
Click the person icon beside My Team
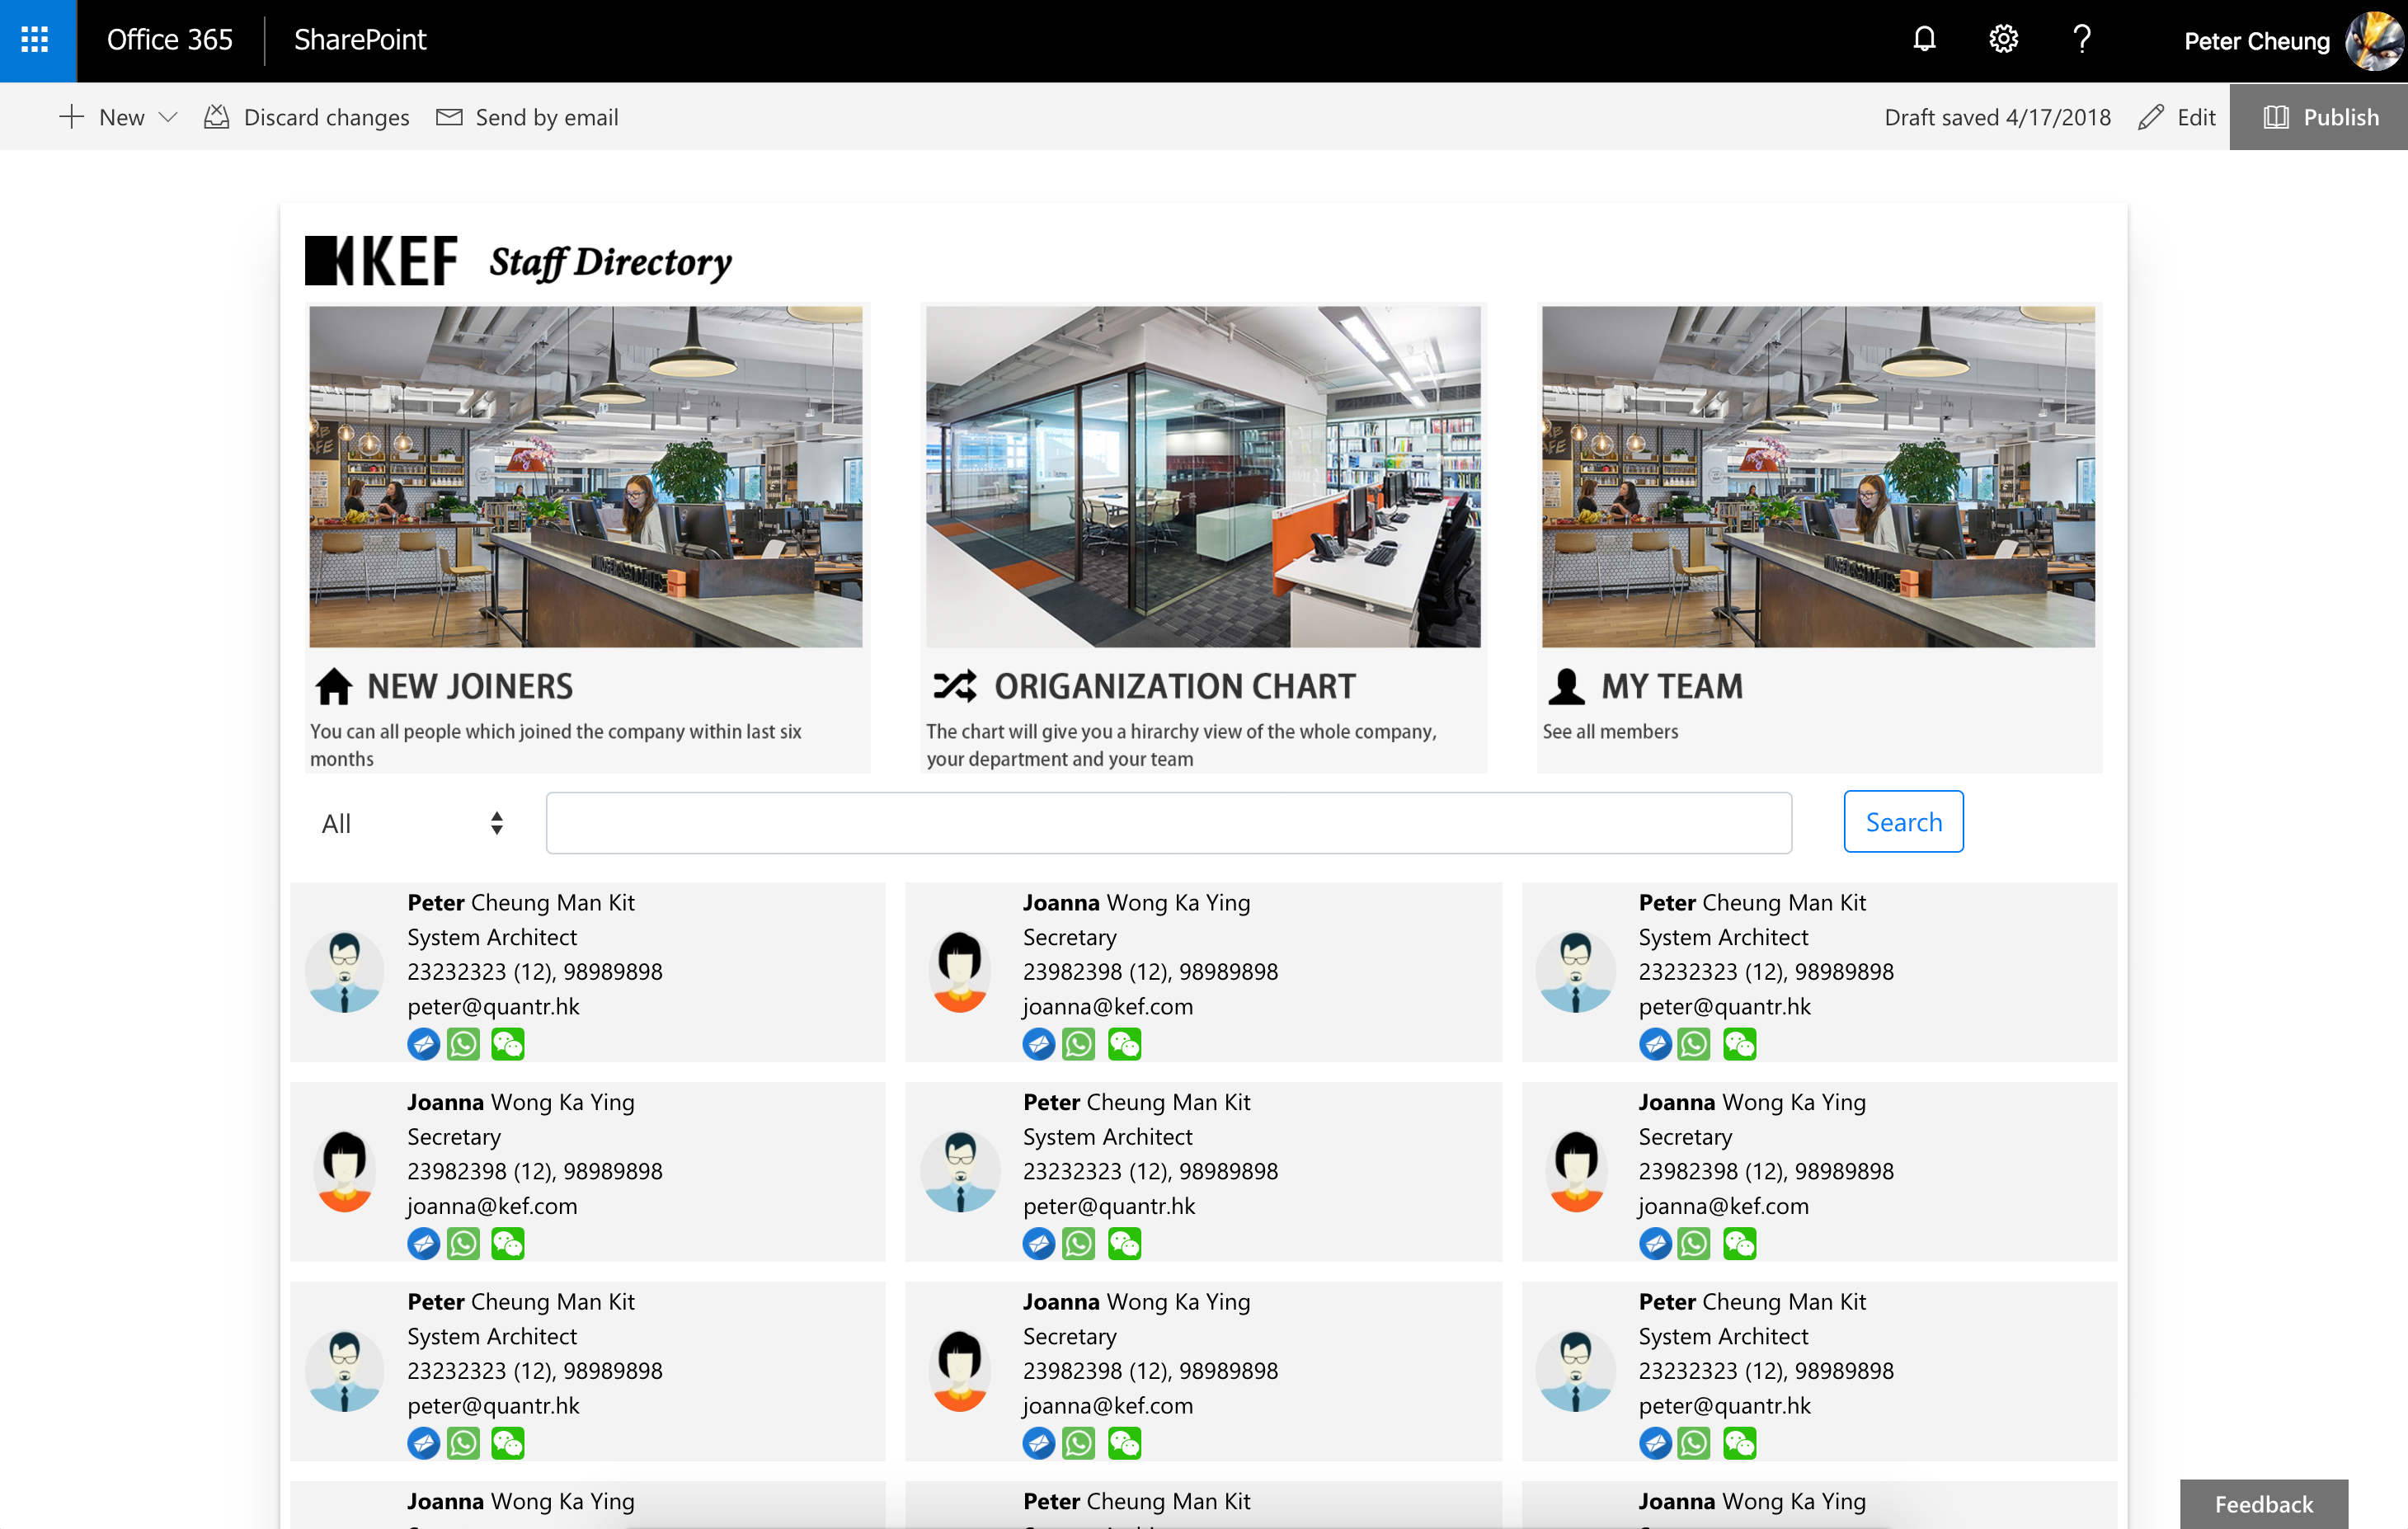(x=1566, y=686)
